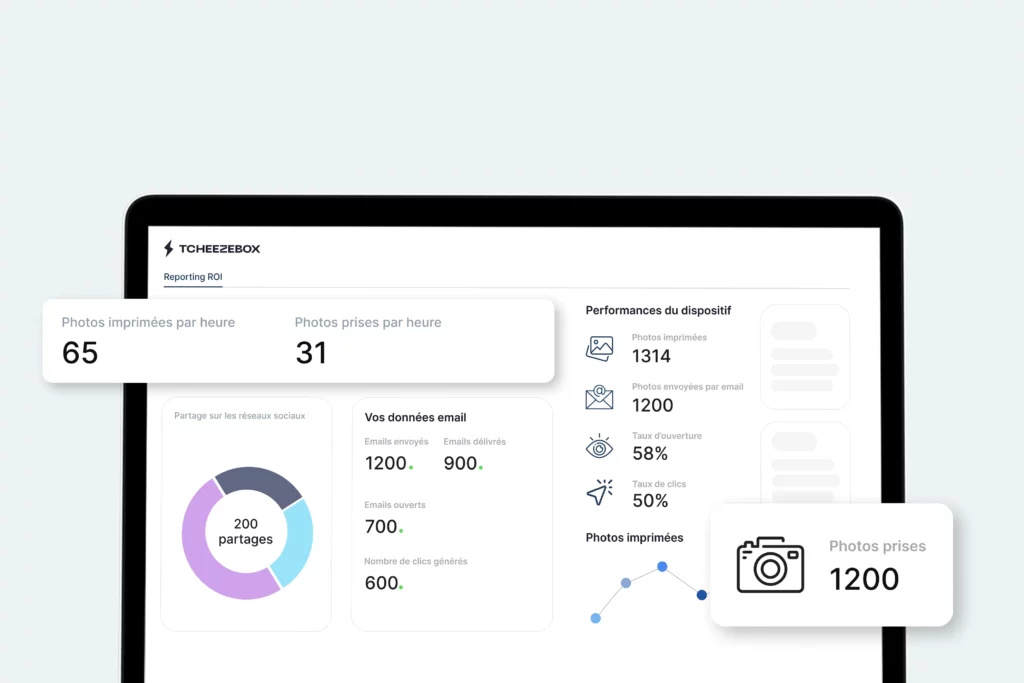The width and height of the screenshot is (1024, 683).
Task: Click the Photos imprimées par heure value 65
Action: [x=80, y=352]
